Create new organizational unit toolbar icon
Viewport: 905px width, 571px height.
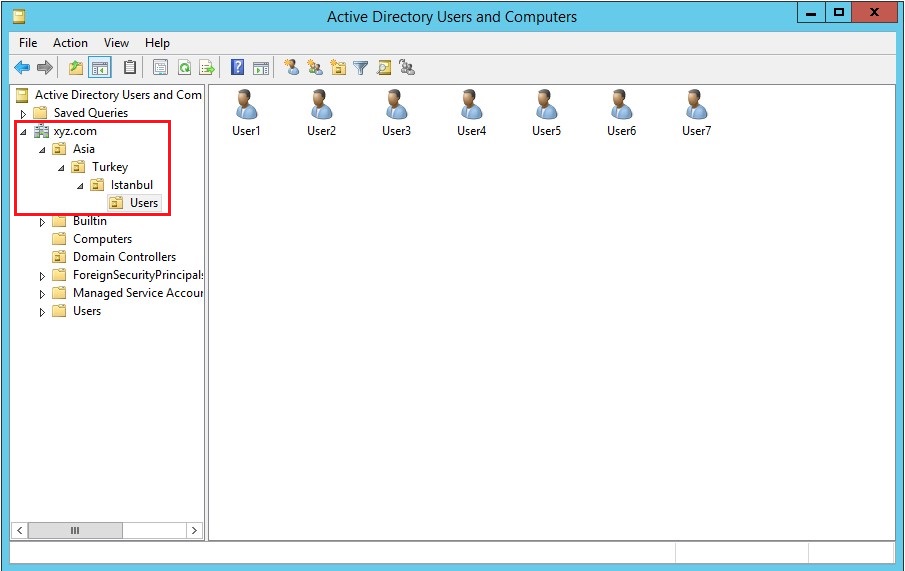point(338,67)
